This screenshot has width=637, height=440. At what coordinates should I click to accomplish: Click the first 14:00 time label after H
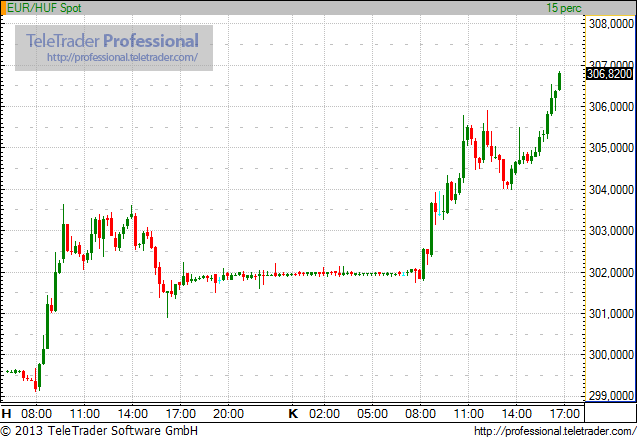pyautogui.click(x=132, y=414)
